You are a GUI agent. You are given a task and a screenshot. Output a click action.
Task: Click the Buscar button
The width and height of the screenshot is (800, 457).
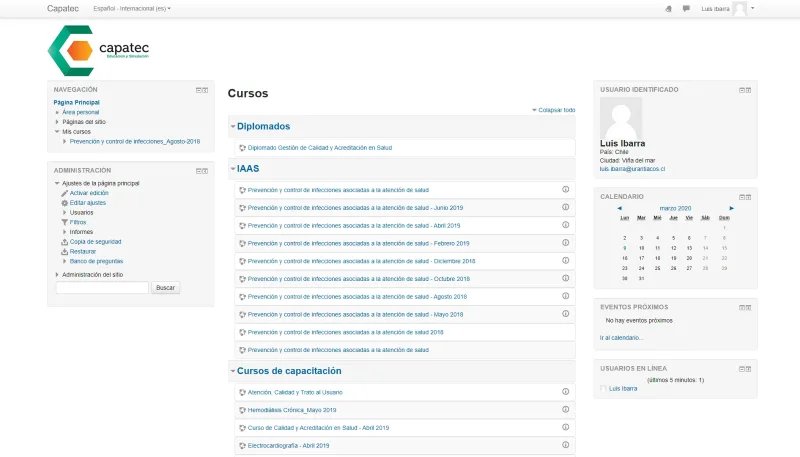165,288
